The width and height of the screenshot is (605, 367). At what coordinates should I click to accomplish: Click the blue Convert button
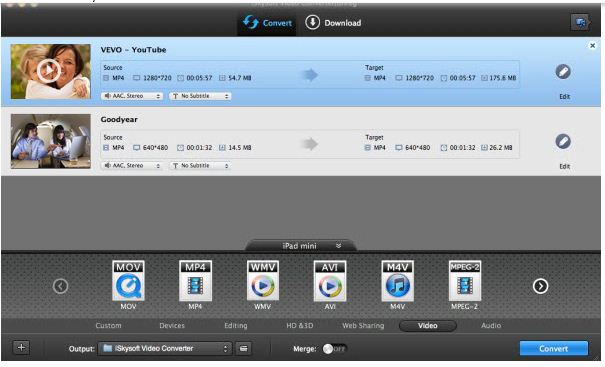[x=554, y=348]
